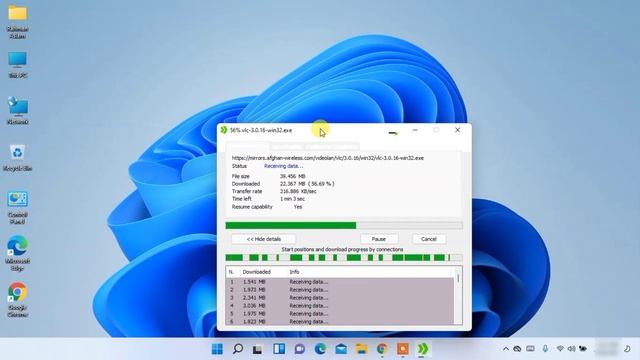Screen dimensions: 640x360
Task: Open the Chat app in the taskbar
Action: [300, 349]
